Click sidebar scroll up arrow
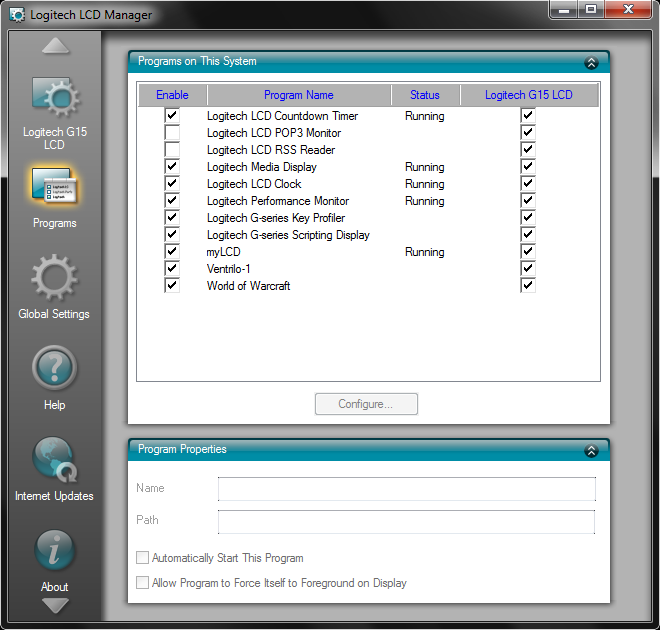The image size is (660, 630). pos(56,46)
